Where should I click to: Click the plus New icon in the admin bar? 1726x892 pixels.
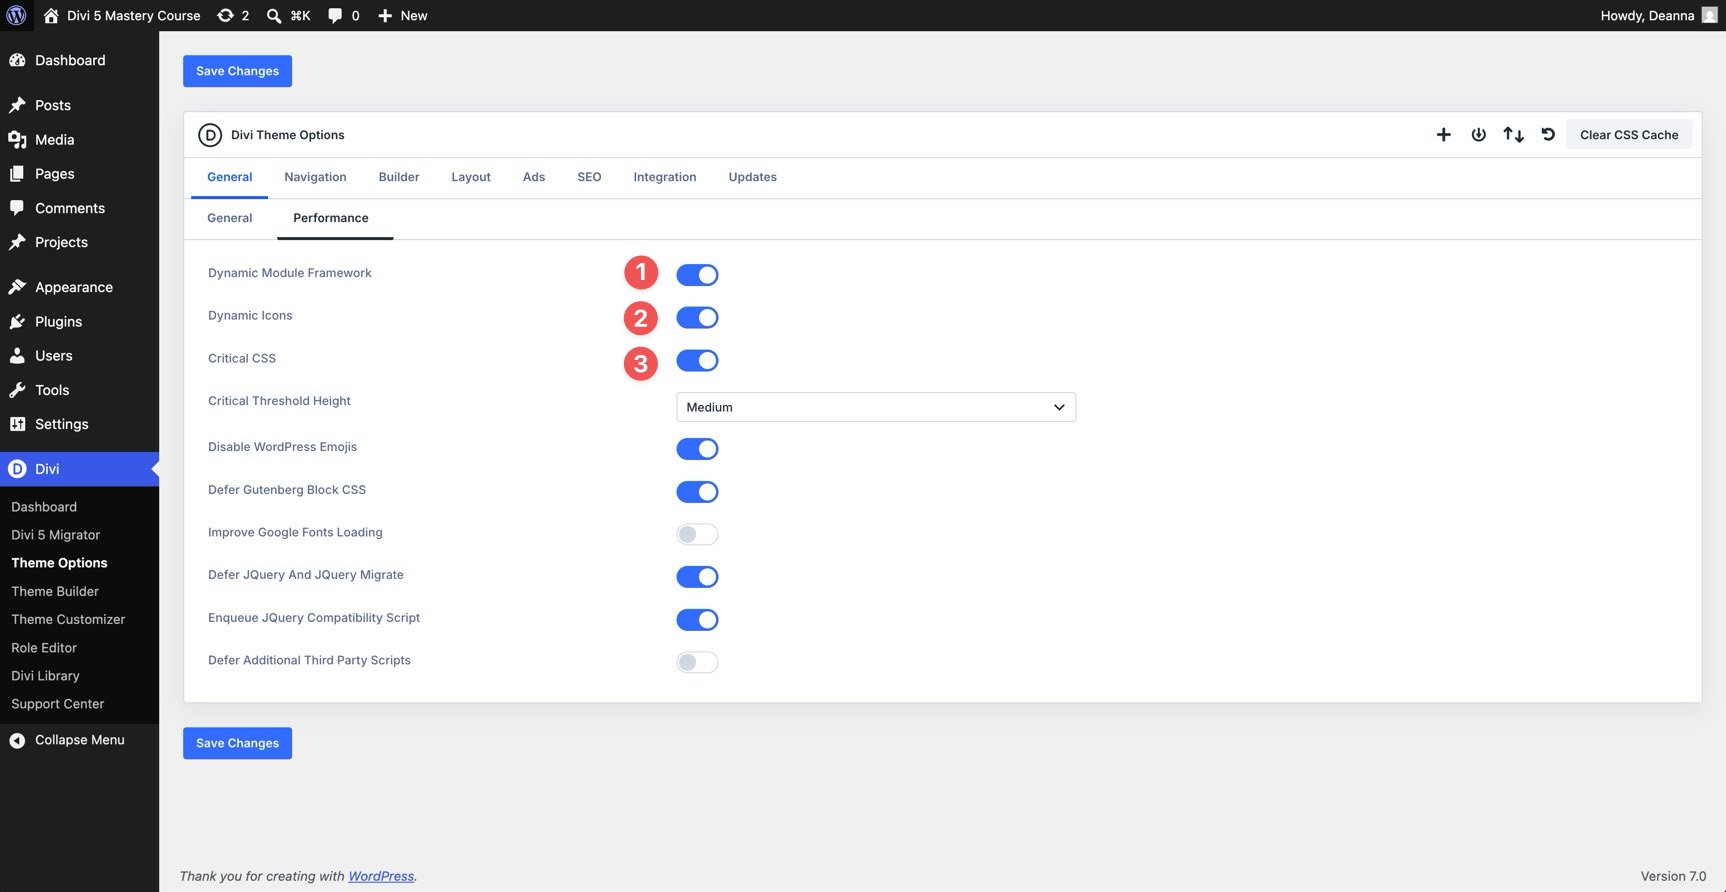coord(385,15)
